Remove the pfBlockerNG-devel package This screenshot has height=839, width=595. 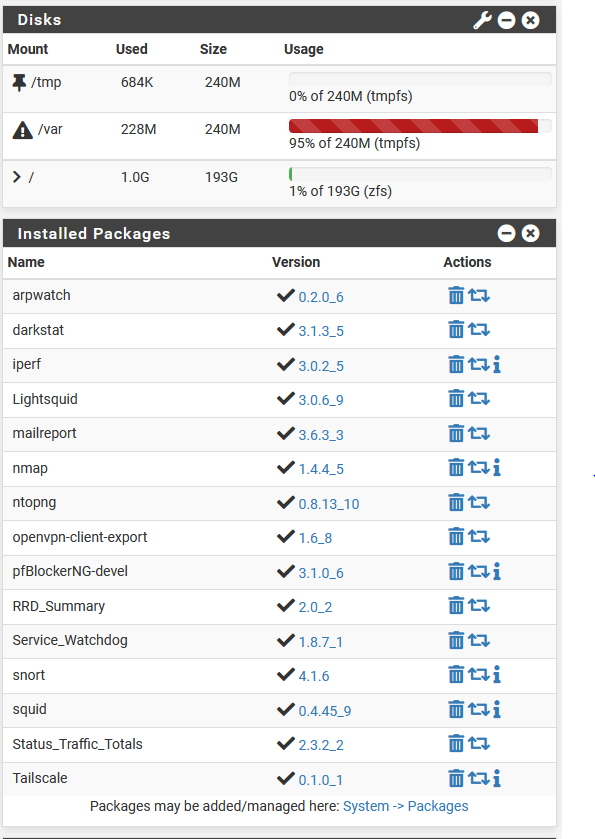(x=456, y=571)
